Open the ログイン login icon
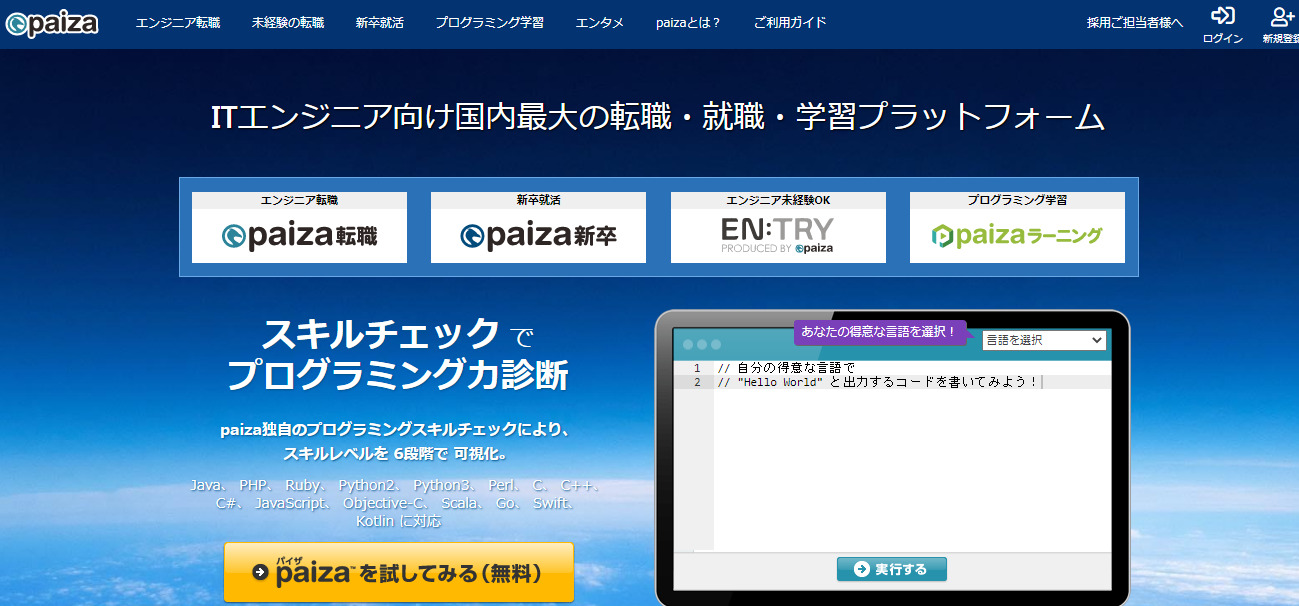1299x606 pixels. (x=1222, y=25)
